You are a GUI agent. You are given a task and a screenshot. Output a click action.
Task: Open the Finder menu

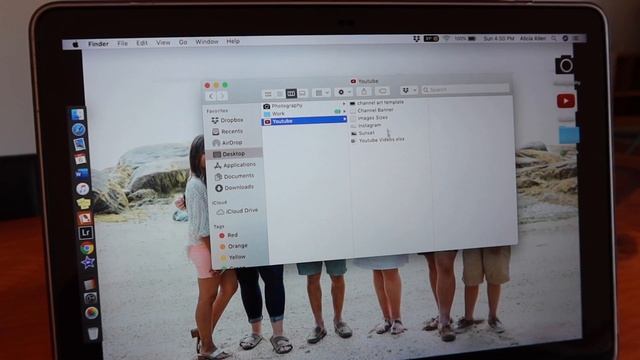click(98, 44)
